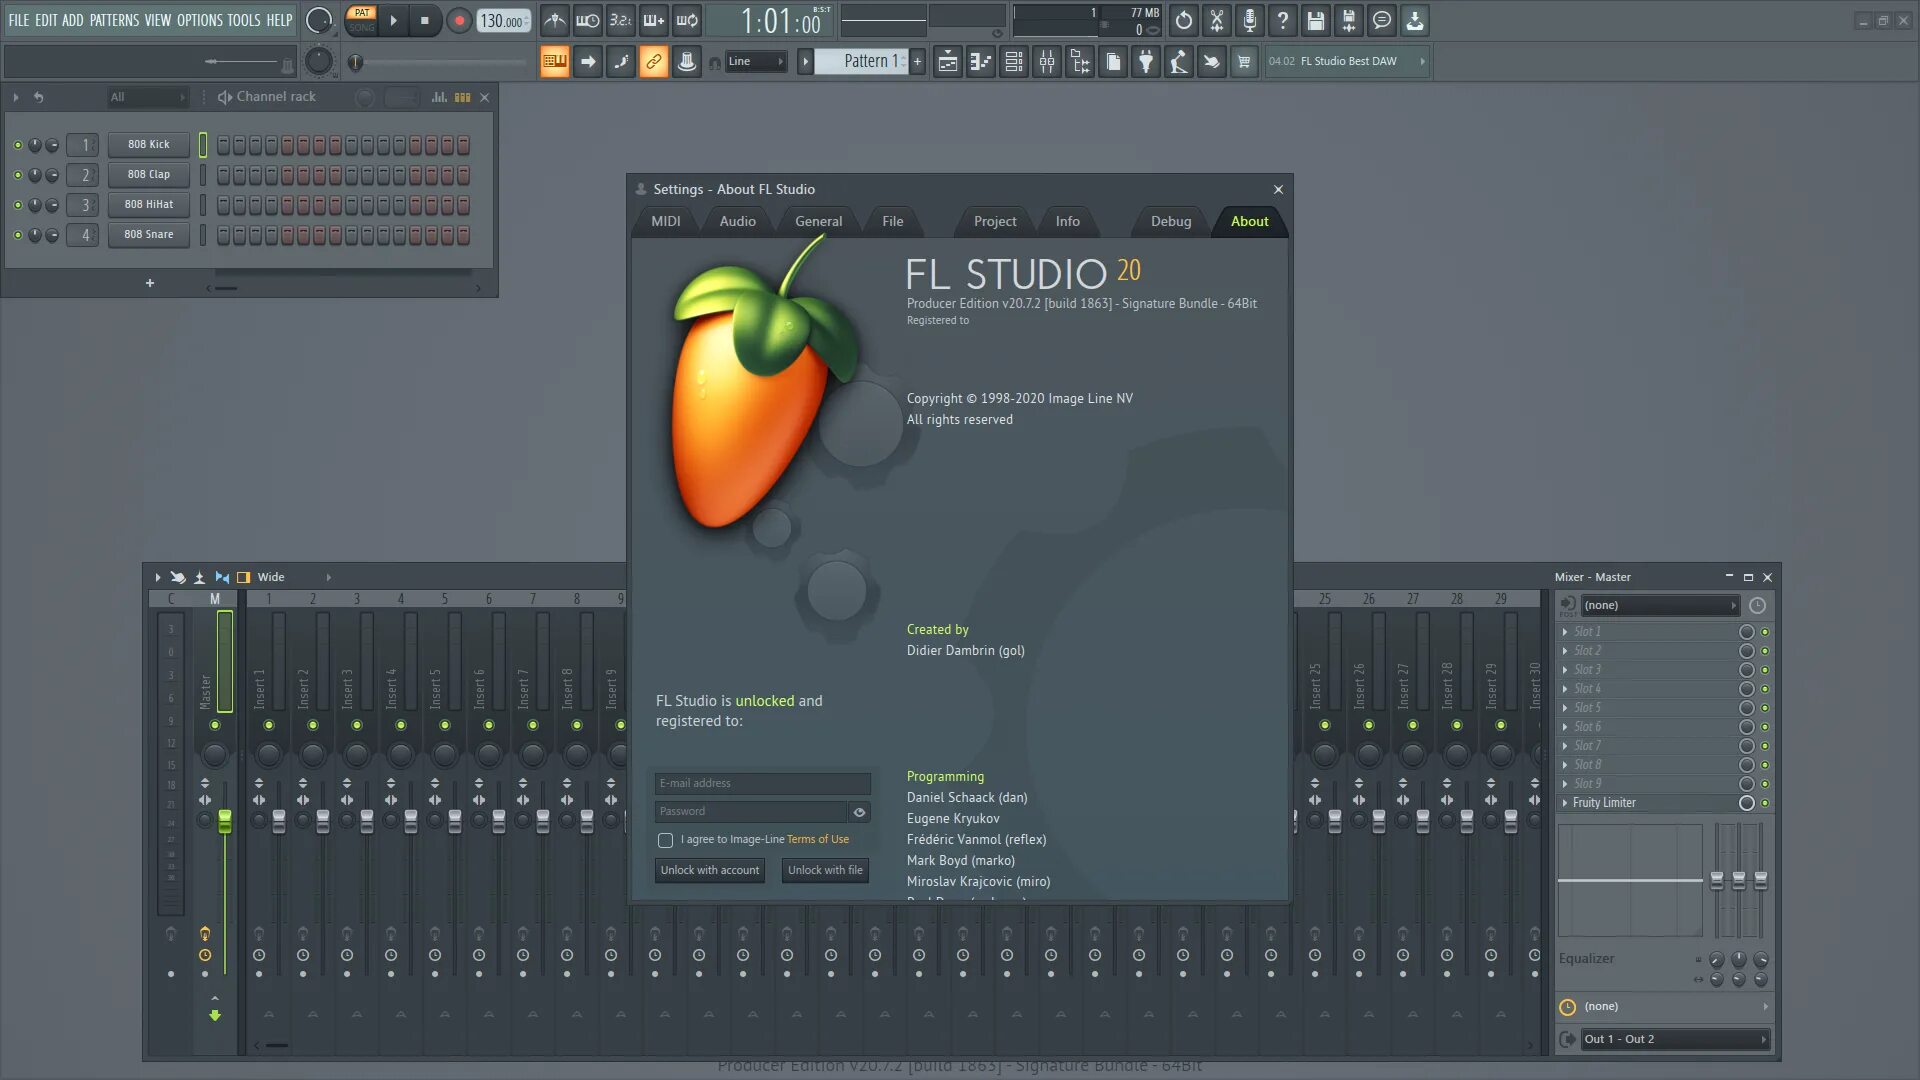Toggle the multilink to controllers icon
This screenshot has width=1920, height=1080.
(x=654, y=62)
